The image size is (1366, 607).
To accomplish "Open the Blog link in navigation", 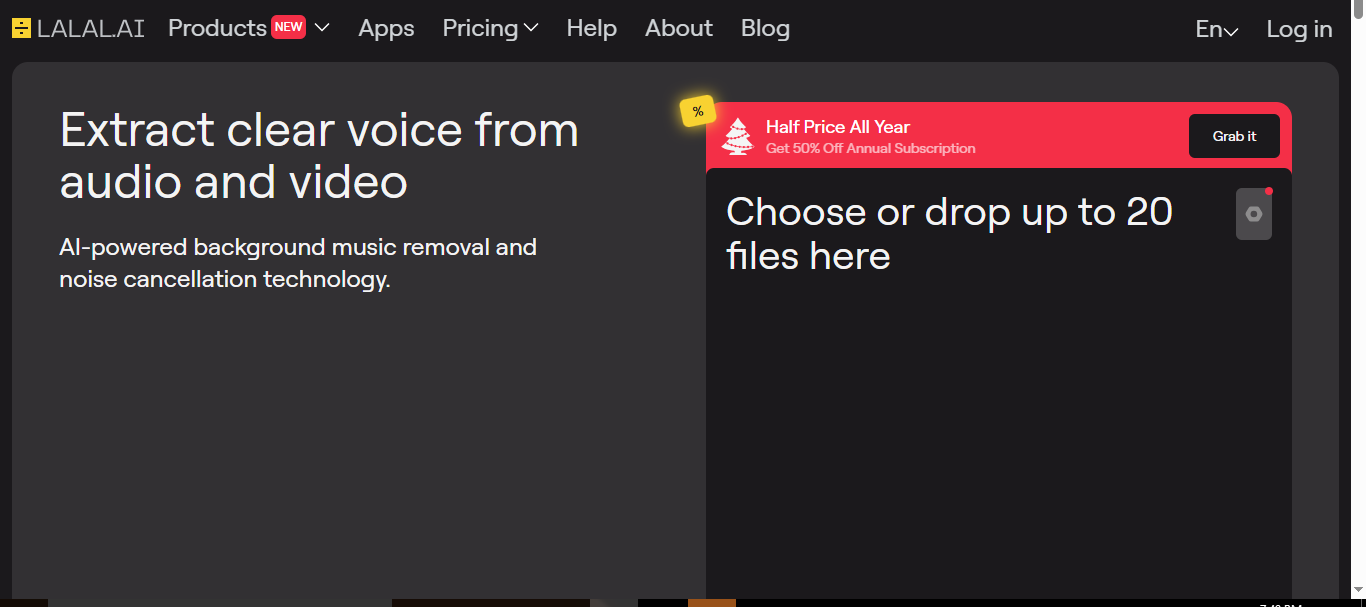I will 765,29.
